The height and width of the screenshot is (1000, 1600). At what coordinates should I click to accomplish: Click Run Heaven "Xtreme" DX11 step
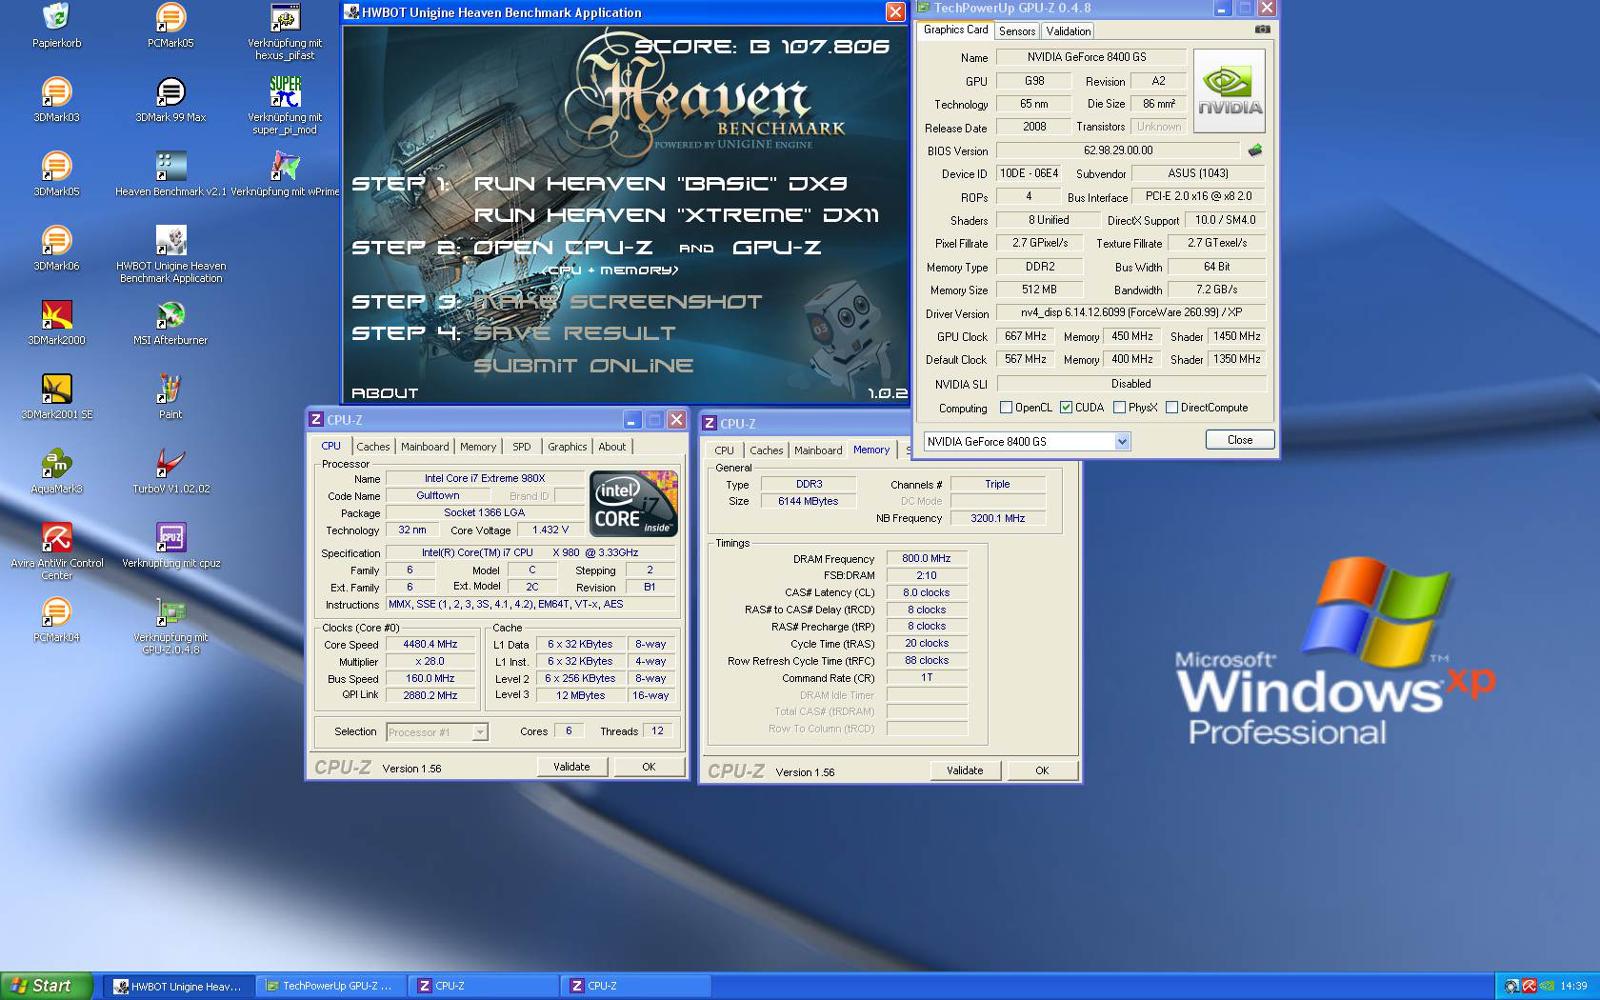point(676,216)
